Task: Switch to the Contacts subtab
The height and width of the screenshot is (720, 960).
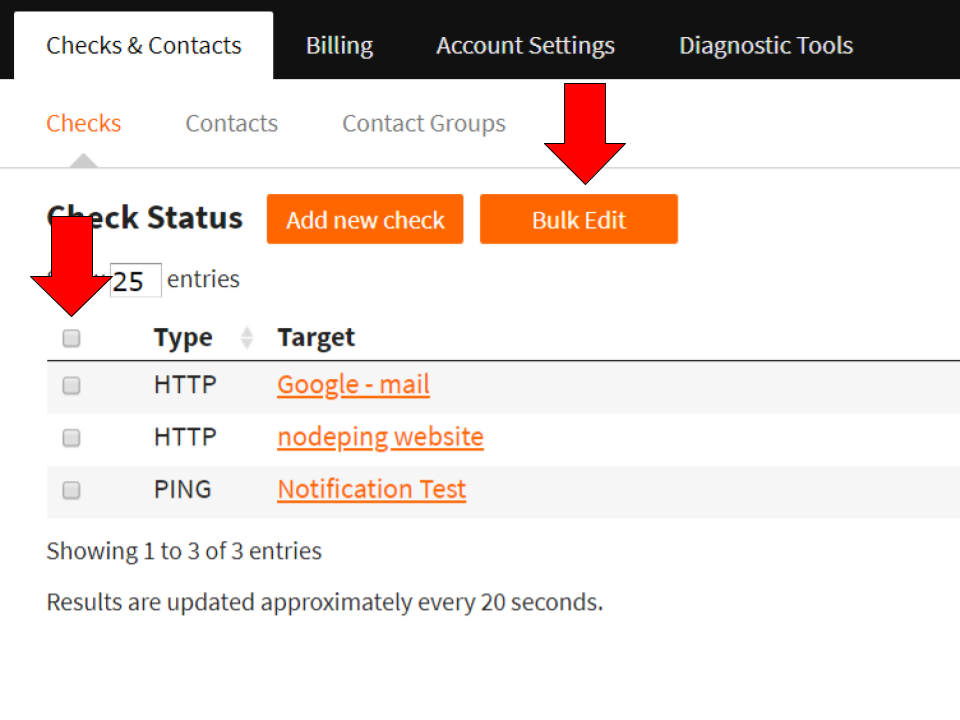Action: pyautogui.click(x=231, y=123)
